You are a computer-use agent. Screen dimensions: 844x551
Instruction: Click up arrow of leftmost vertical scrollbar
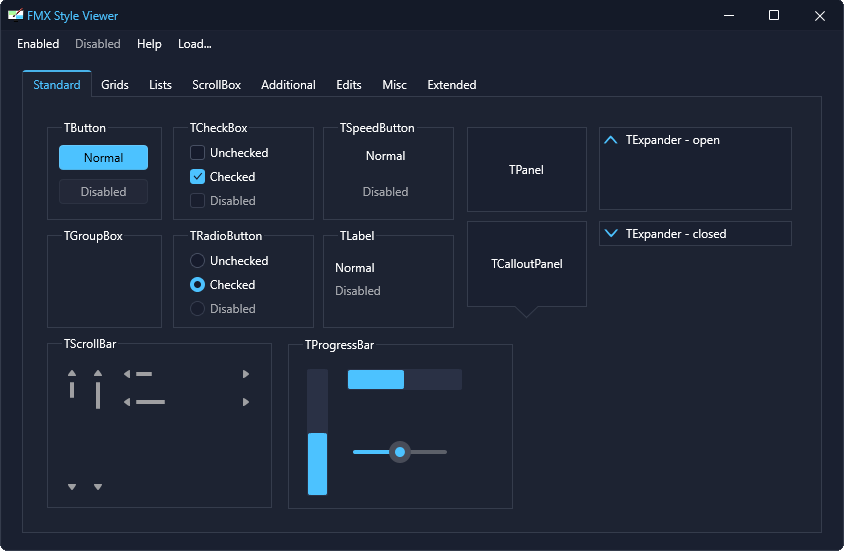[72, 373]
